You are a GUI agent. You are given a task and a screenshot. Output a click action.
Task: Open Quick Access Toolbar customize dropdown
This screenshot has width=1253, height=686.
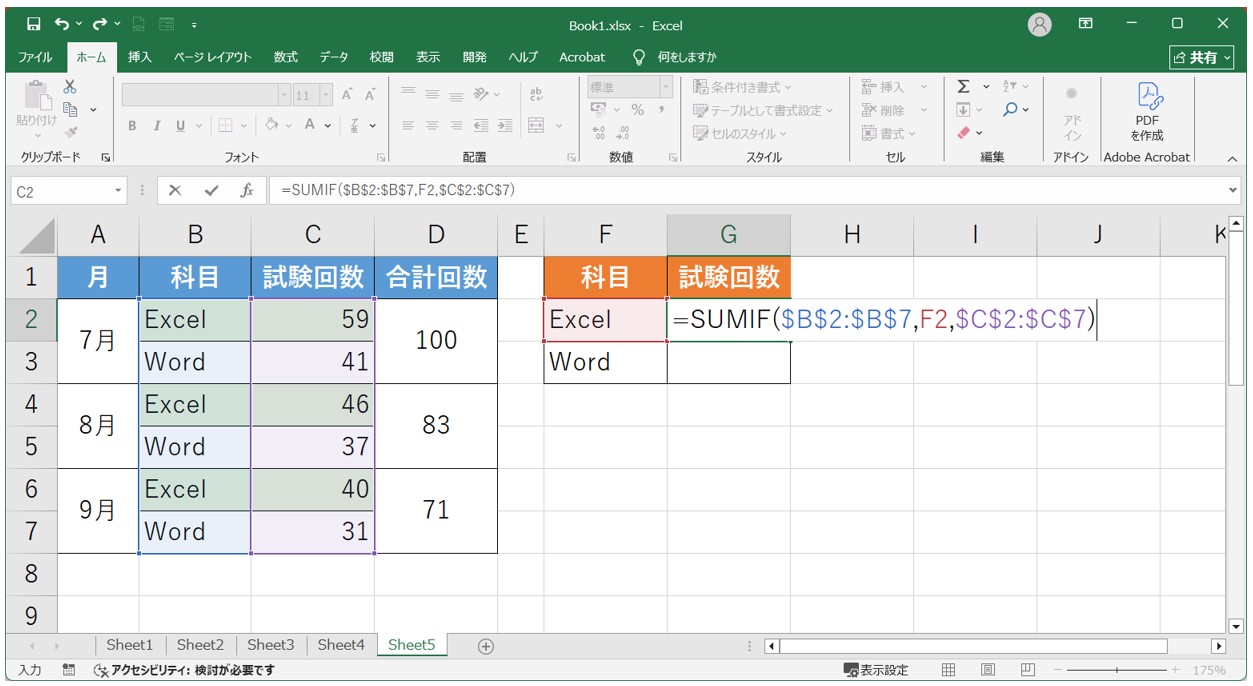193,24
